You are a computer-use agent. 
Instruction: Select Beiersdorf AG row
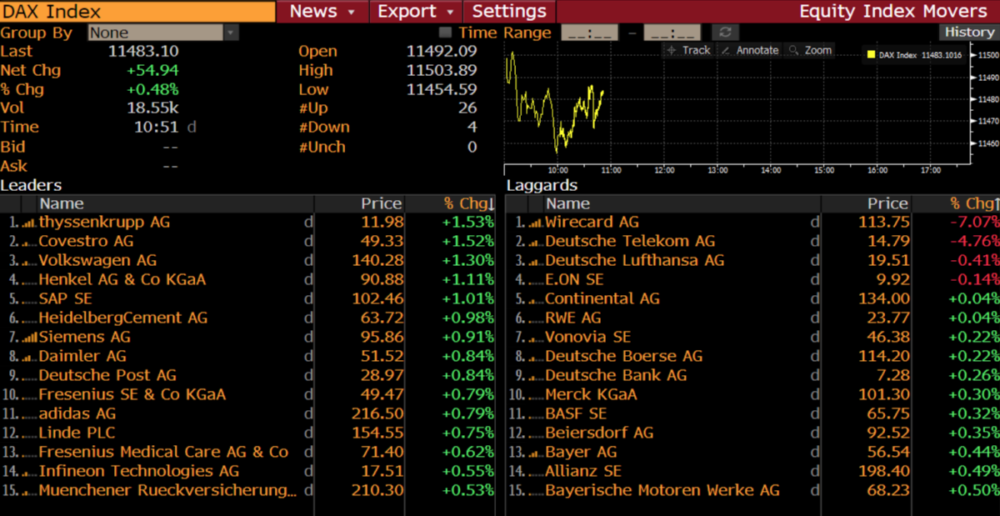[x=753, y=432]
